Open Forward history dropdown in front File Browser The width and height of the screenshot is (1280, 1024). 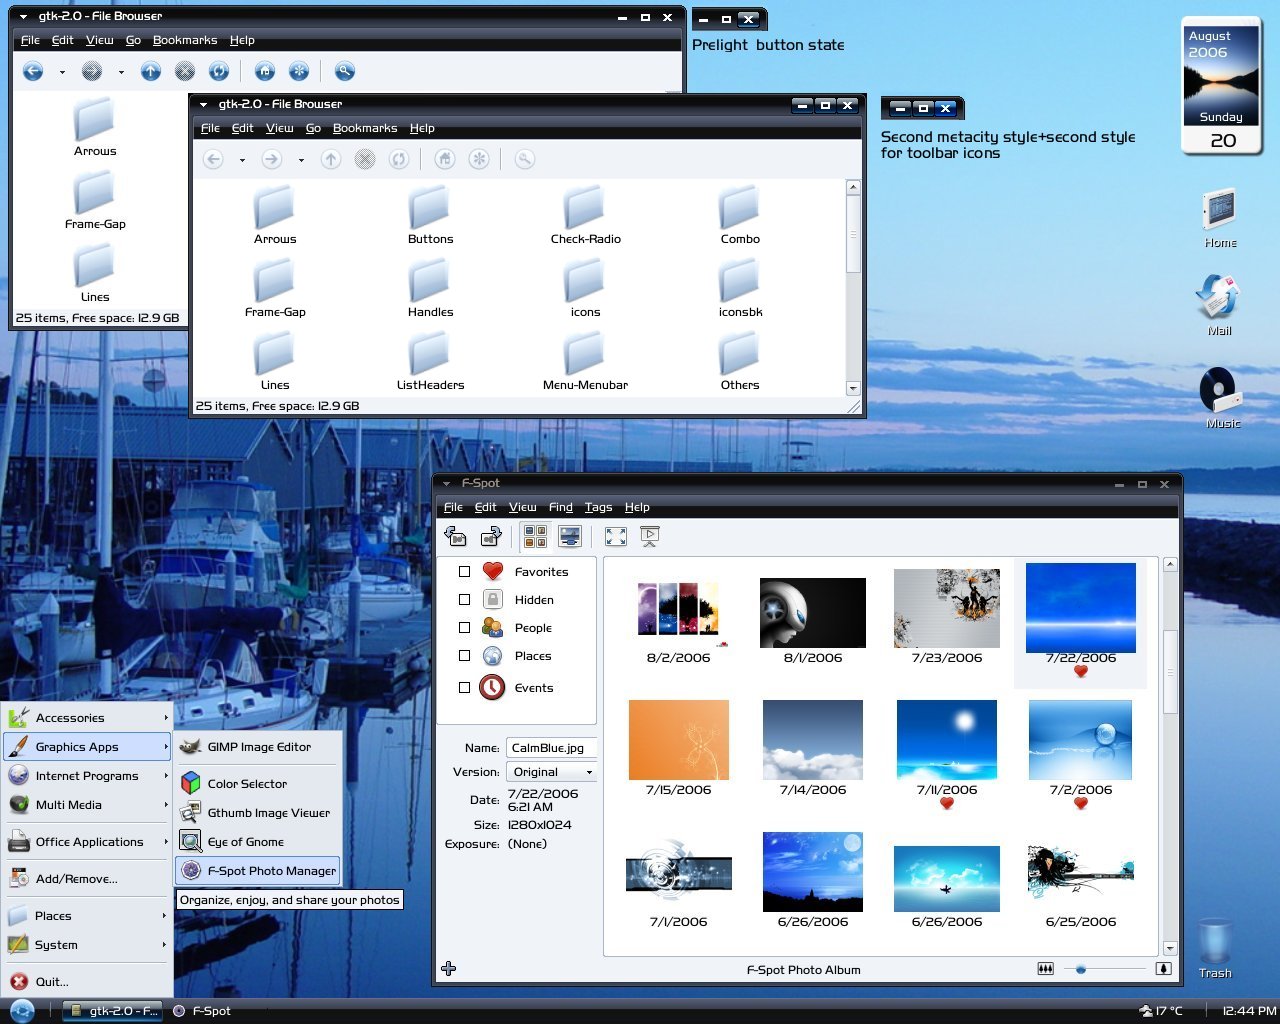click(x=301, y=160)
